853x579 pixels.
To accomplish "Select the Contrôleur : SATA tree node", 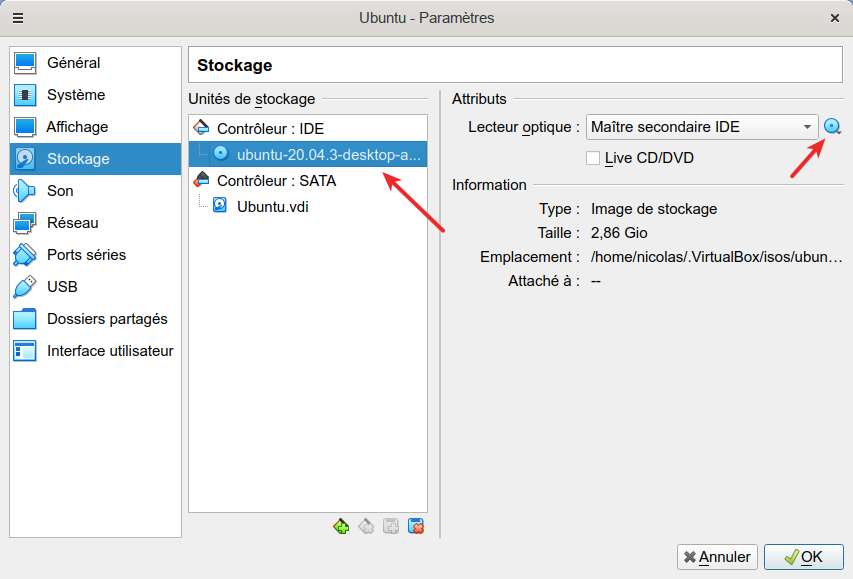I will click(276, 181).
